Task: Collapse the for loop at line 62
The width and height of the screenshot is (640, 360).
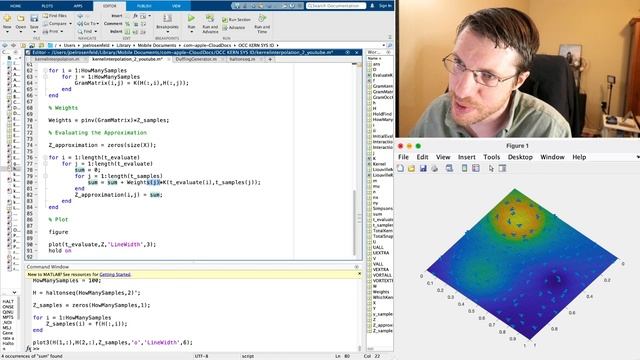Action: click(x=45, y=71)
